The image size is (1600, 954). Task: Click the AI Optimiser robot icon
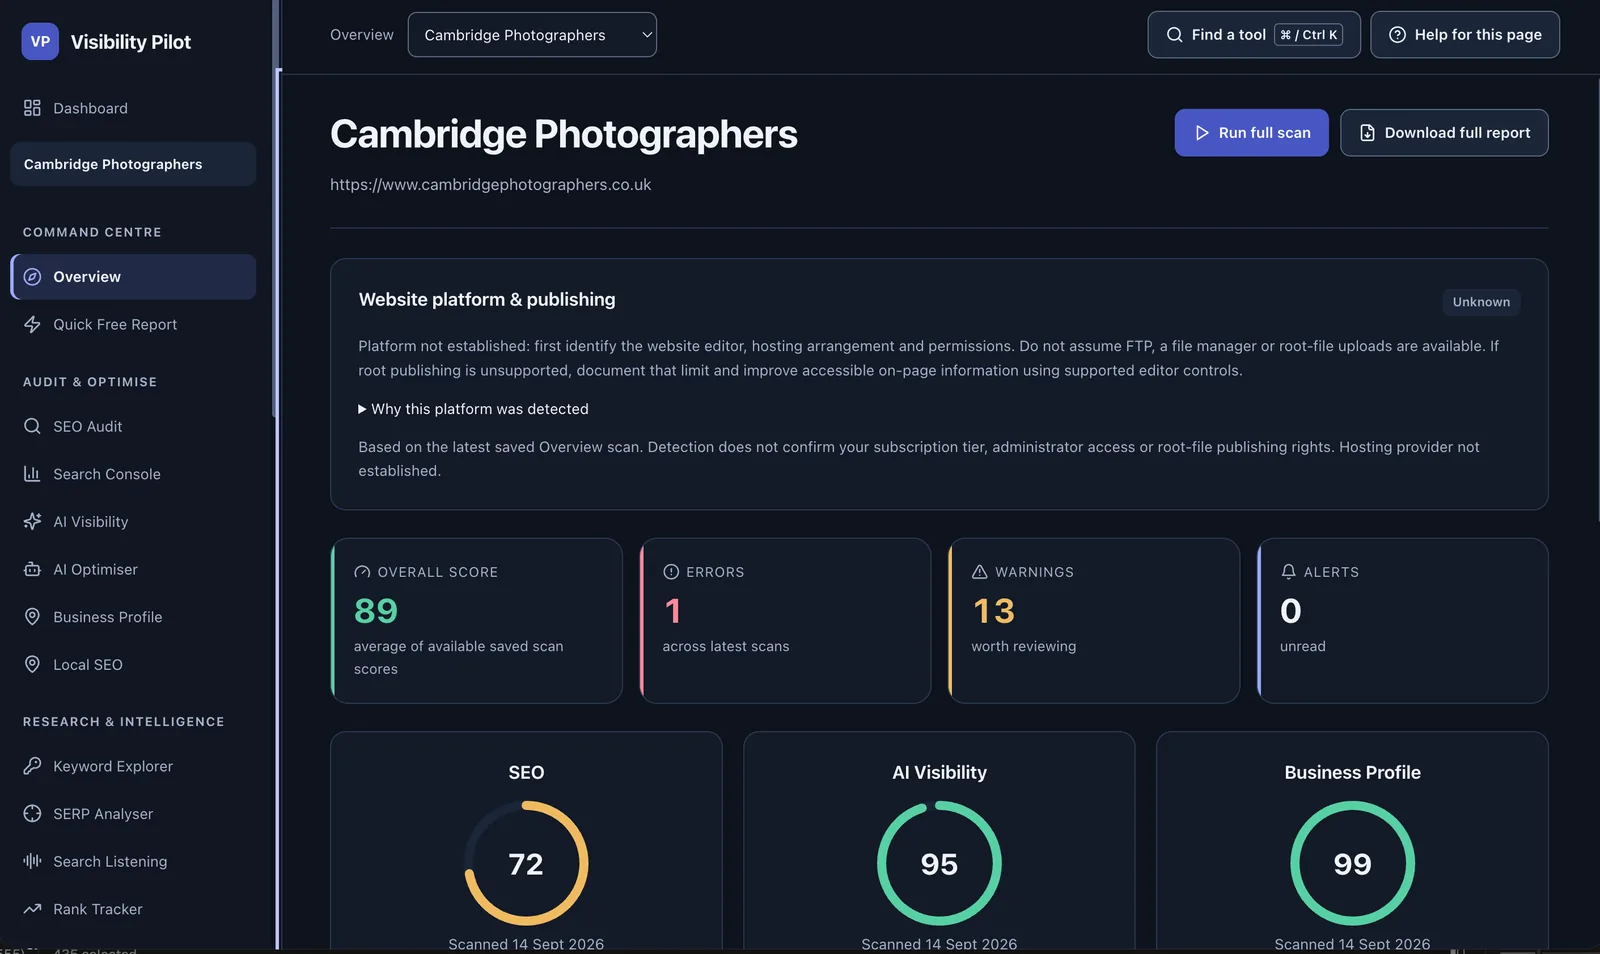pyautogui.click(x=32, y=570)
